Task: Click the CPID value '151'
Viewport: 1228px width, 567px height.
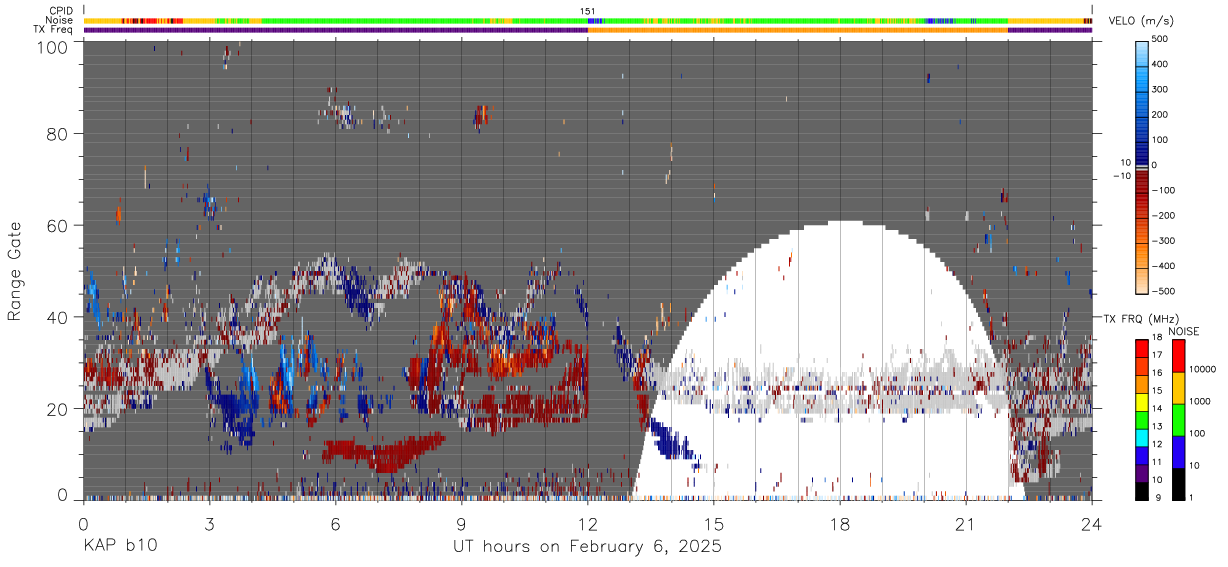Action: point(588,11)
